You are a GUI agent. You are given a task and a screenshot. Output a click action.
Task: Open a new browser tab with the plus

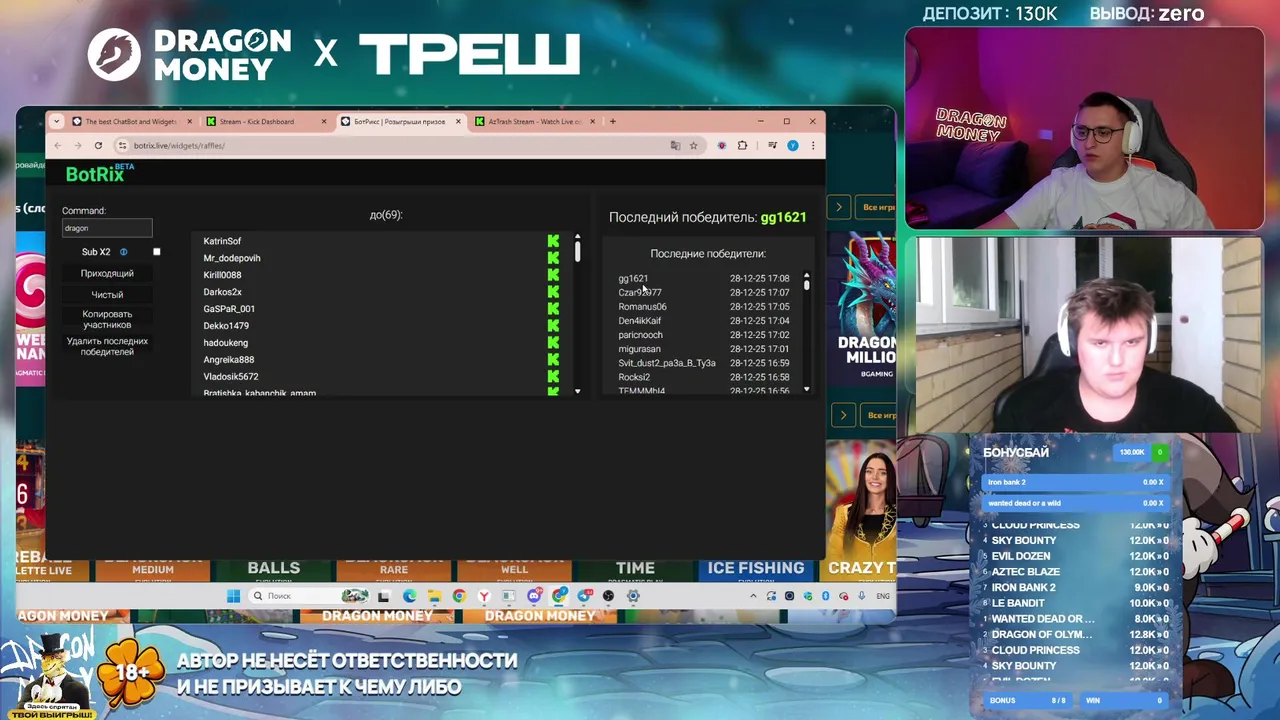[613, 121]
